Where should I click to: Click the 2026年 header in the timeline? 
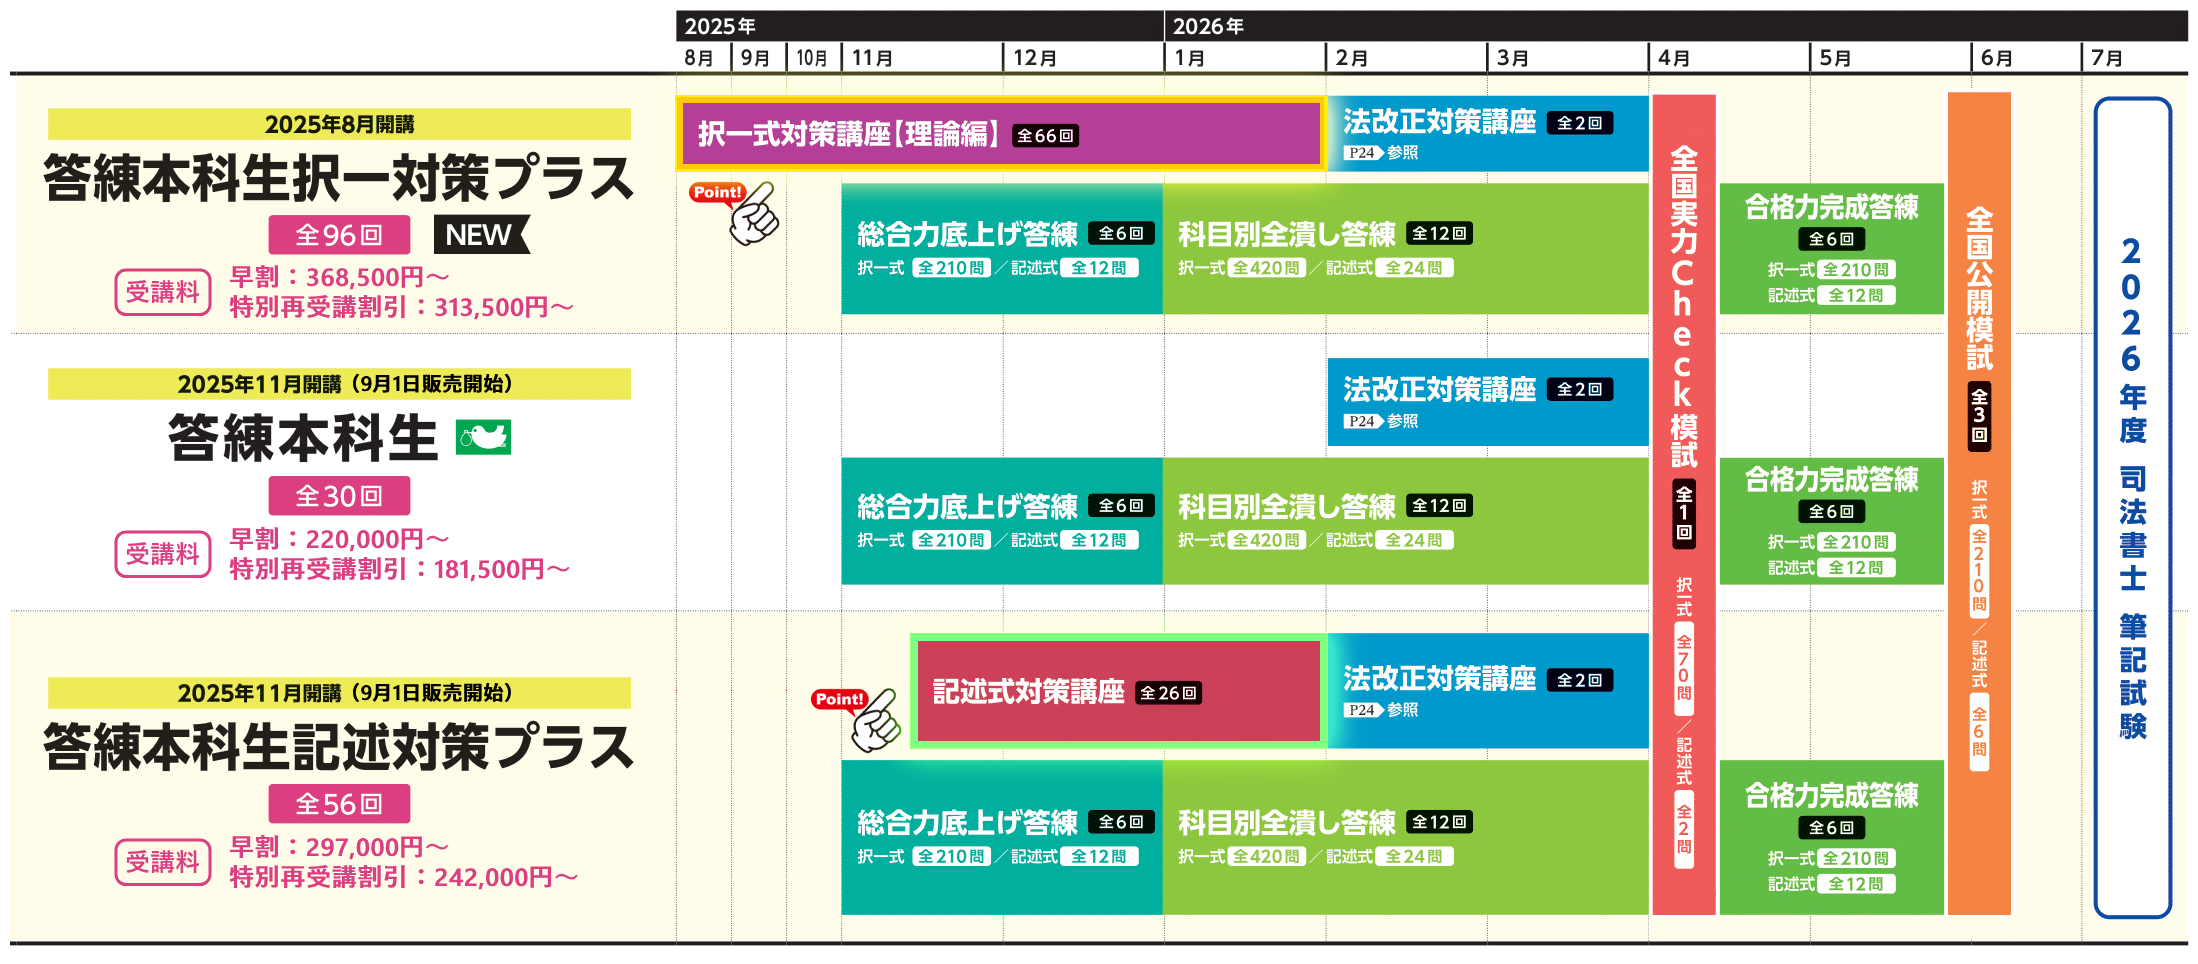point(1208,26)
